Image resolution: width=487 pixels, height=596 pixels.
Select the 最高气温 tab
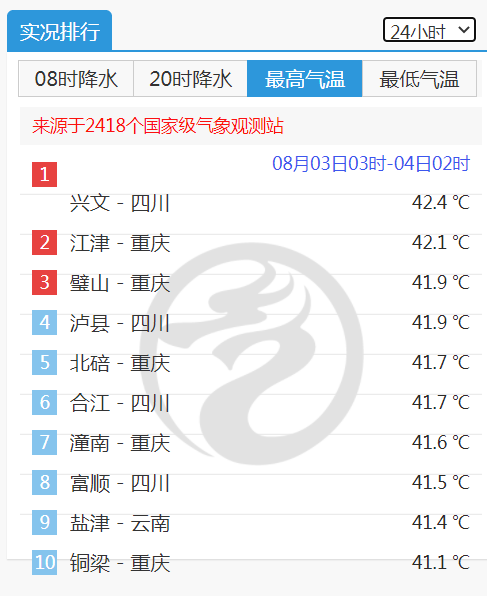(305, 79)
